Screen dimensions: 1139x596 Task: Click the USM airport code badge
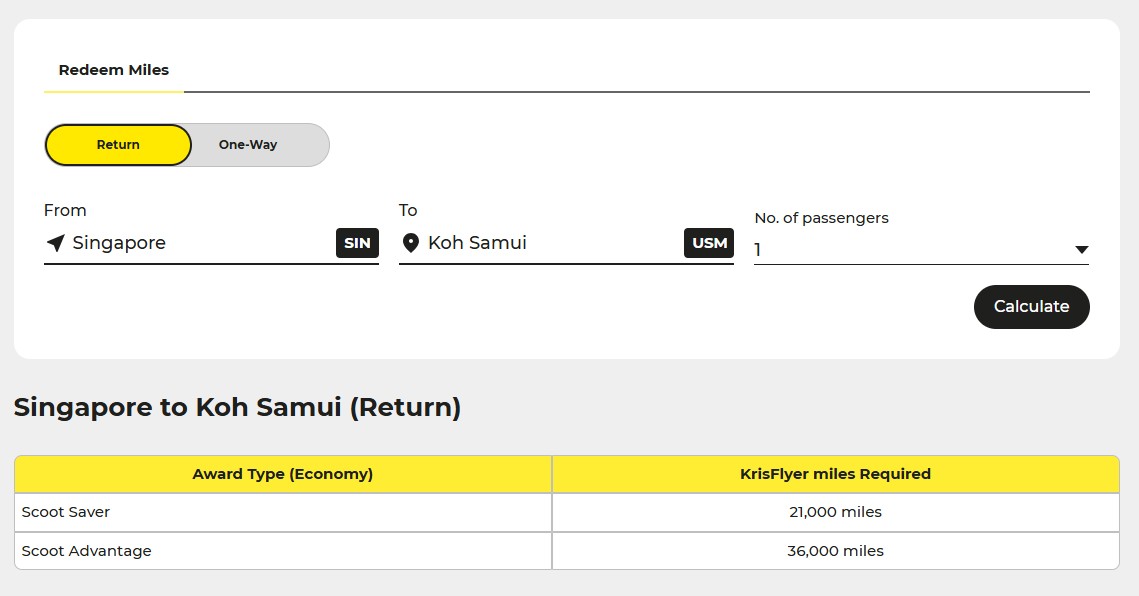709,243
